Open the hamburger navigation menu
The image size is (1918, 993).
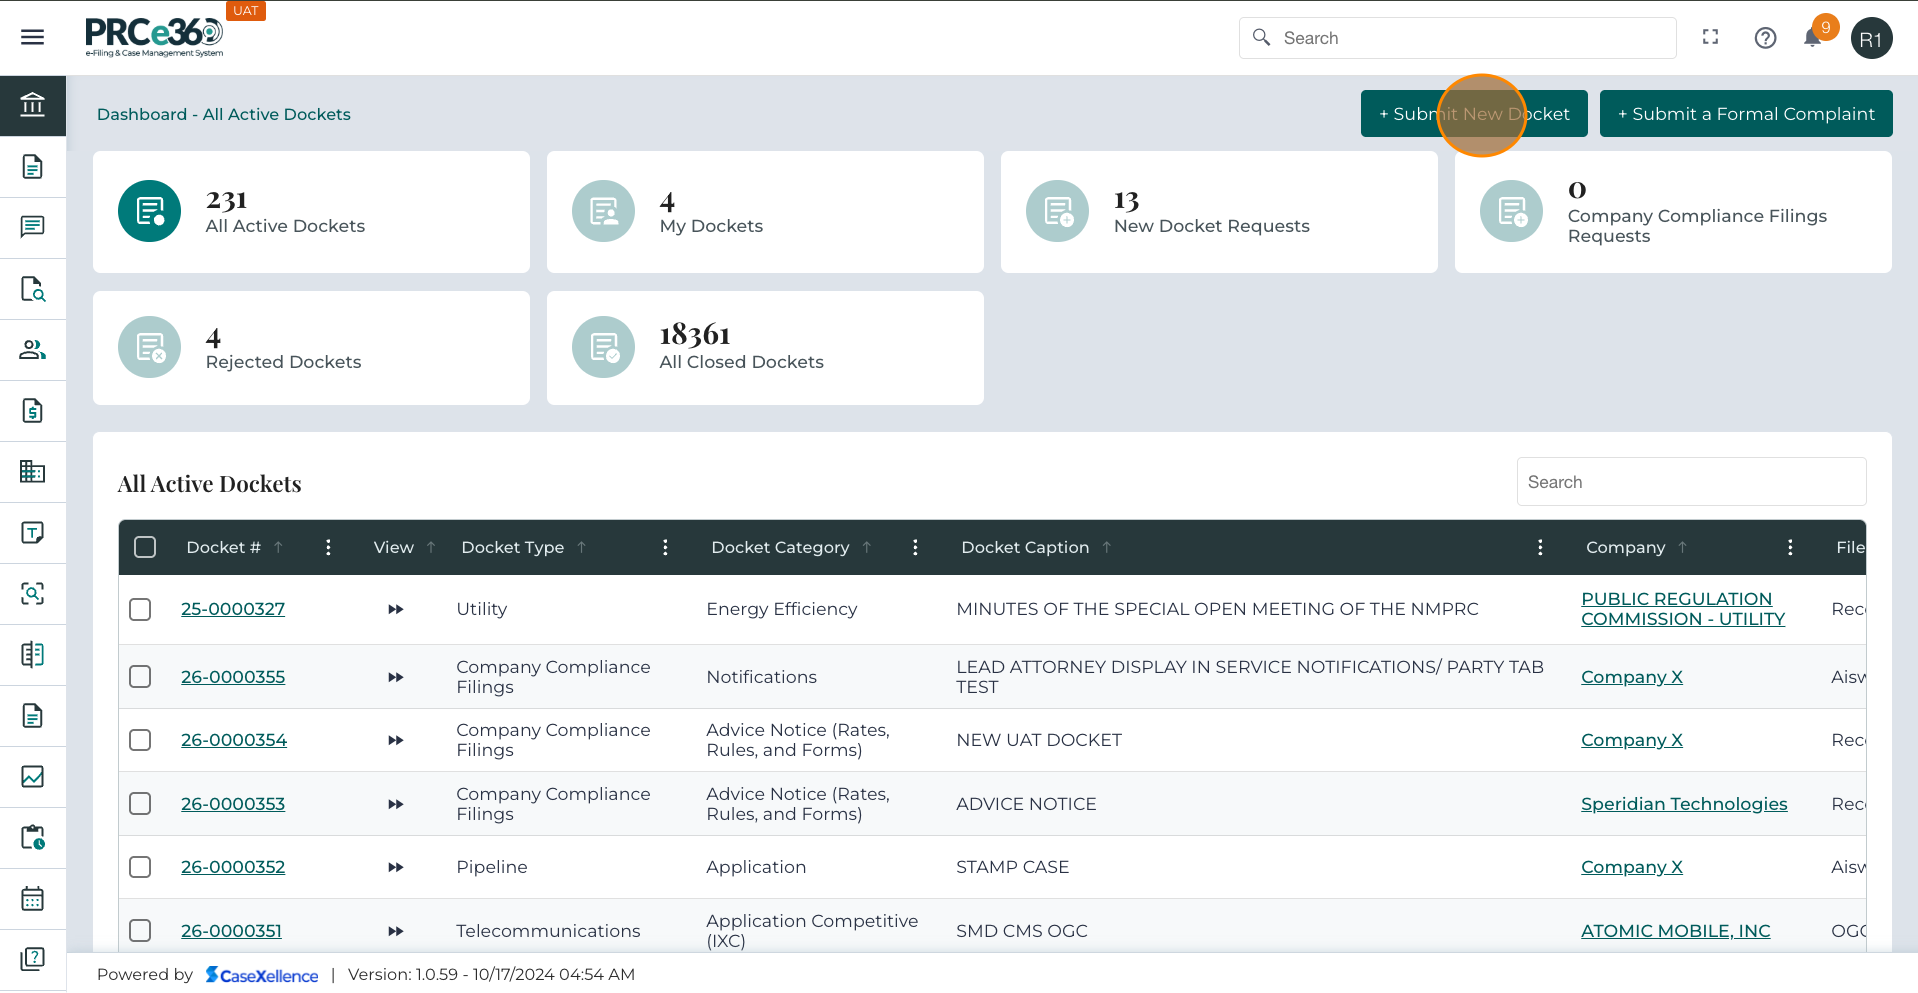tap(32, 38)
